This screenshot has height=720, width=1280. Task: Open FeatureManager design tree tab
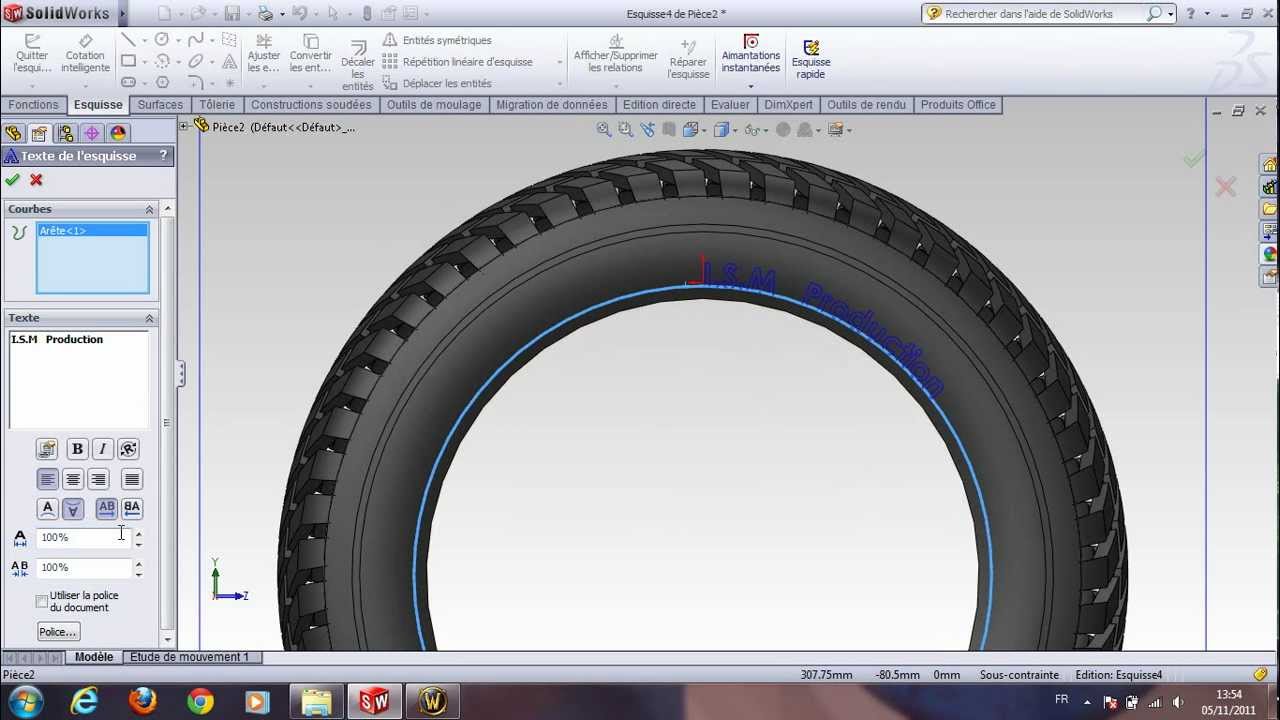click(14, 133)
